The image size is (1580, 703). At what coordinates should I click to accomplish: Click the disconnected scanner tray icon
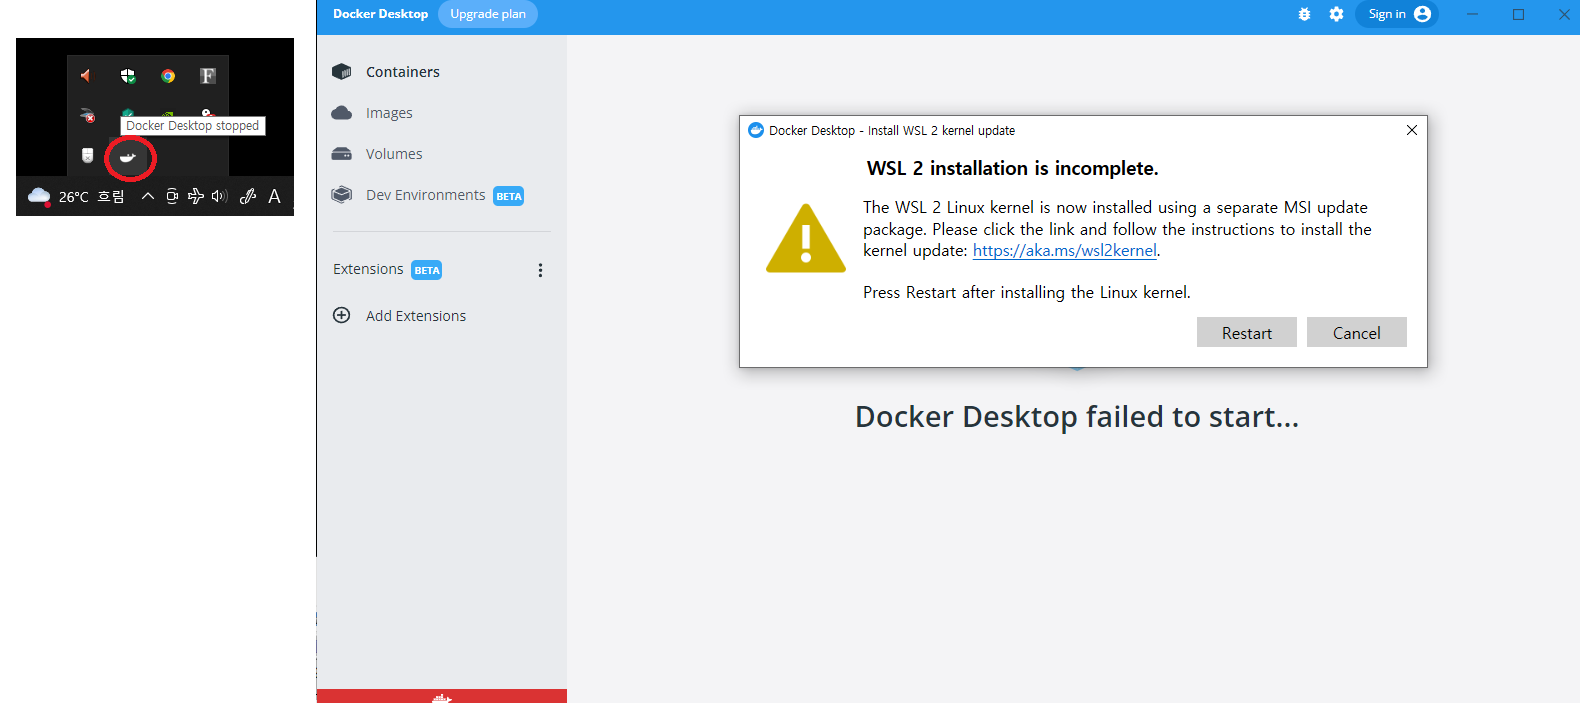pyautogui.click(x=87, y=116)
